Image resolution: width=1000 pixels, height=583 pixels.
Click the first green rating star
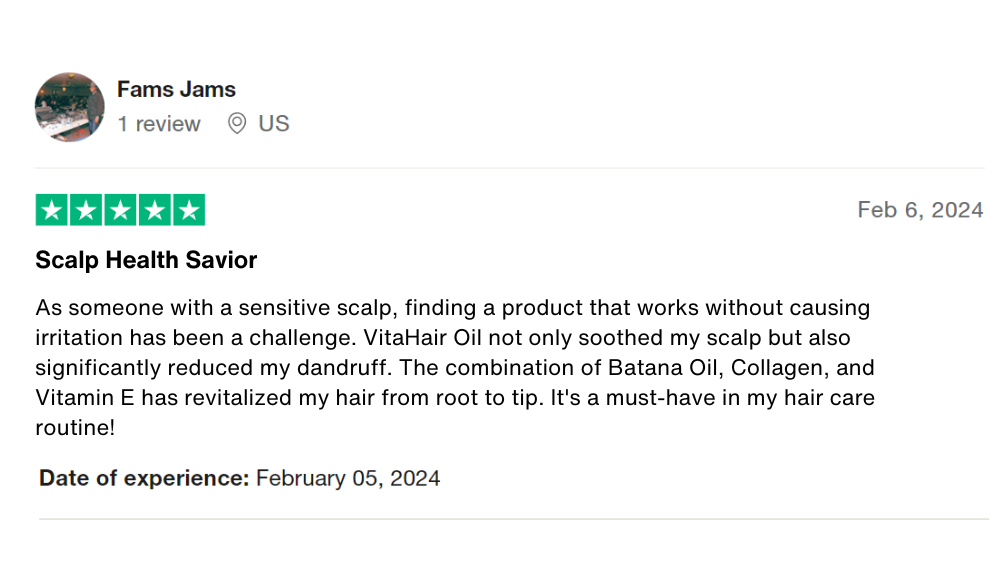coord(52,211)
